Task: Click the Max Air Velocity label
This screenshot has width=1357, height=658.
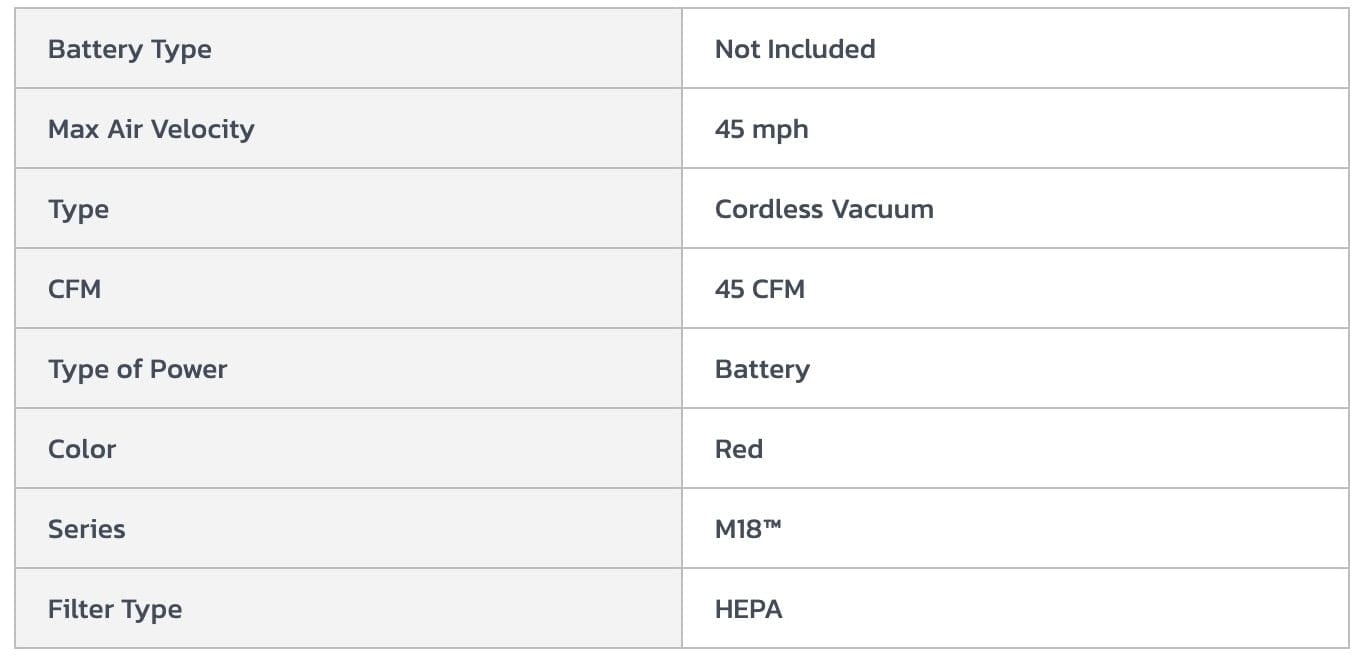Action: click(x=151, y=129)
